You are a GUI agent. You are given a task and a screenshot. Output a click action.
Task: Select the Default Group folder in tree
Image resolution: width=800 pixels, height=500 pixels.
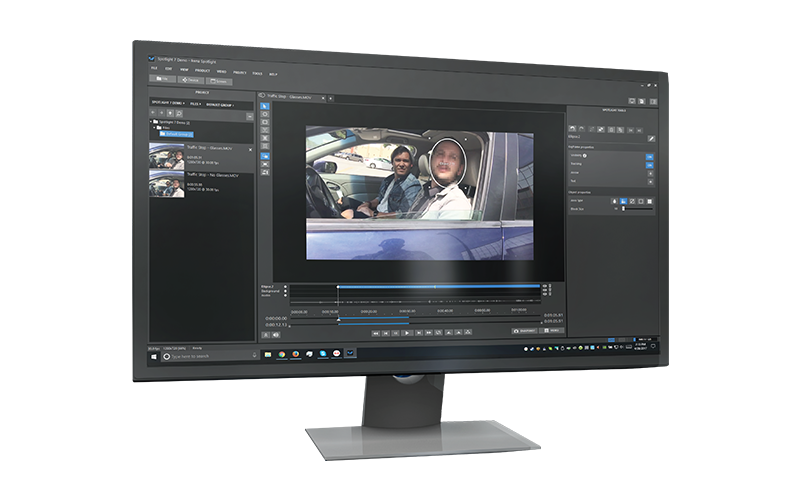click(x=176, y=134)
